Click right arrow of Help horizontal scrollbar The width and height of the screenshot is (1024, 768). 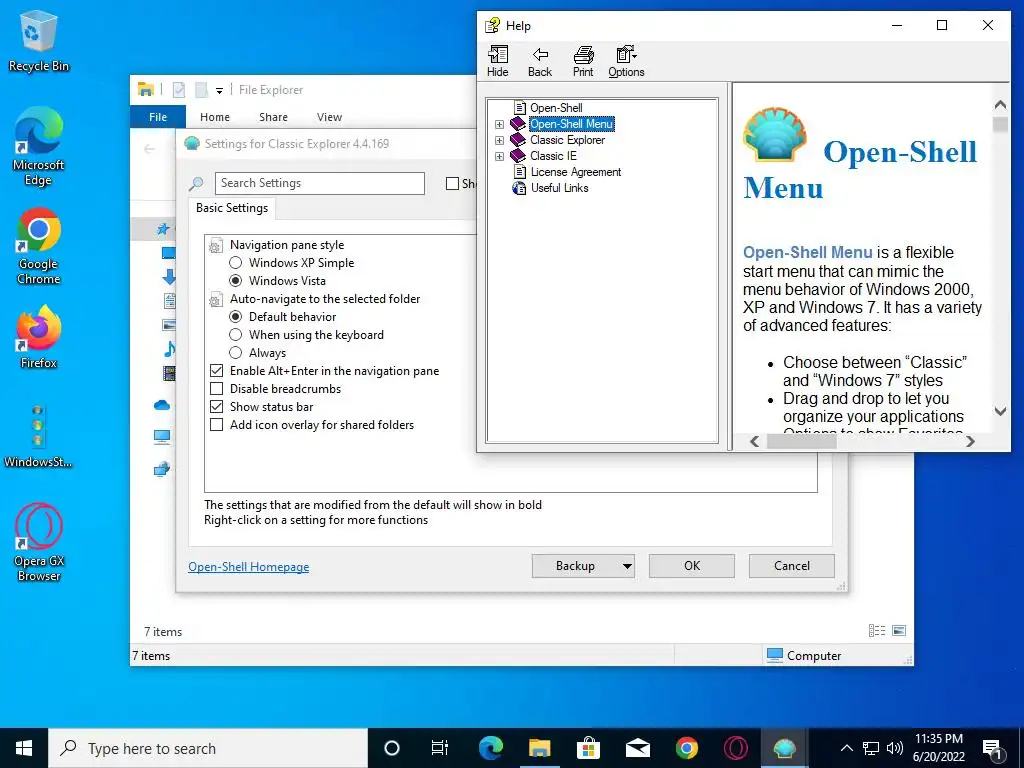[970, 441]
